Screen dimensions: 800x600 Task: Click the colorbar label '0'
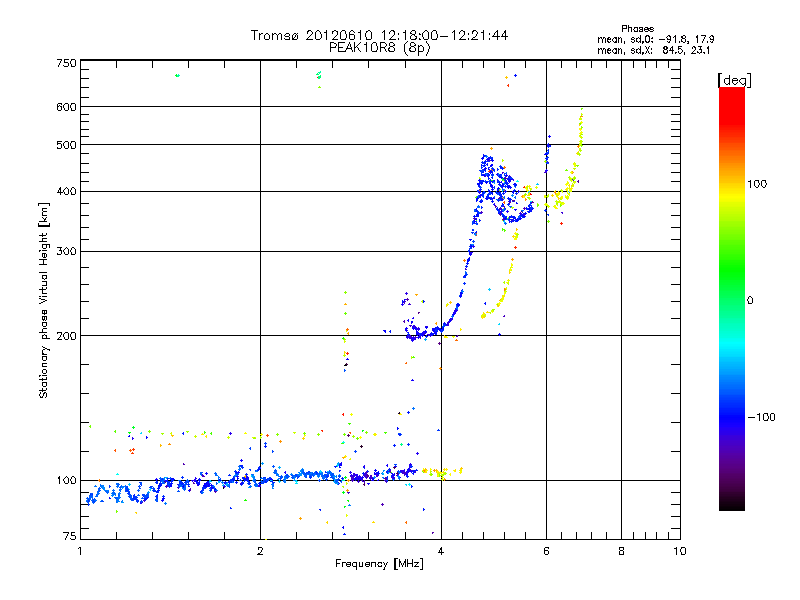pyautogui.click(x=750, y=301)
